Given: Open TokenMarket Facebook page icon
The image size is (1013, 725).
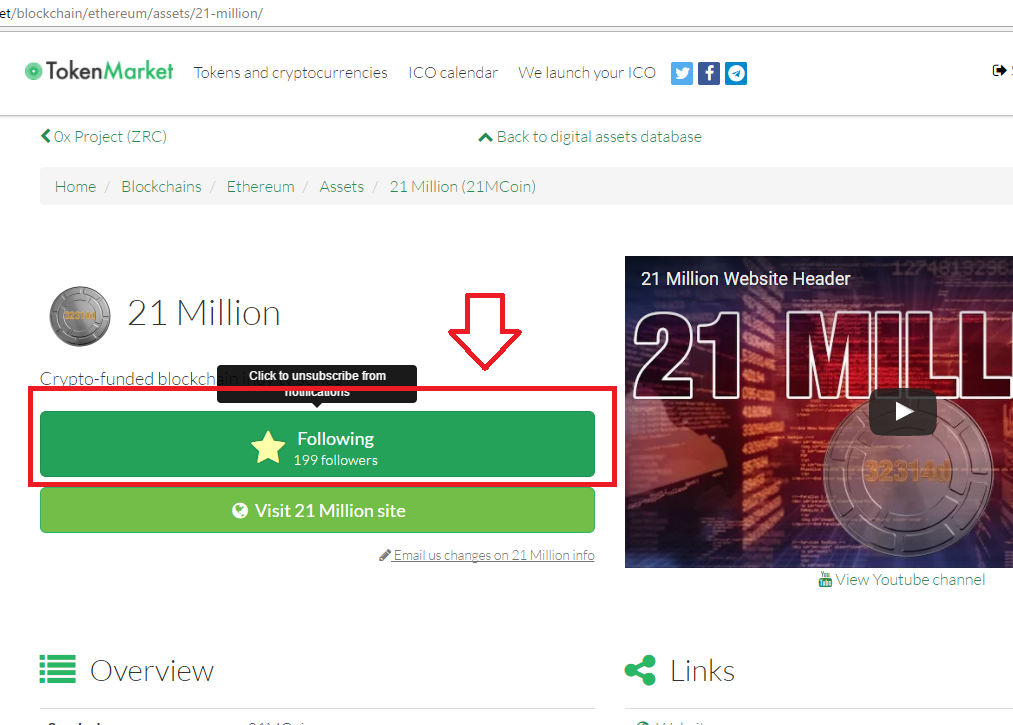Looking at the screenshot, I should pos(709,74).
